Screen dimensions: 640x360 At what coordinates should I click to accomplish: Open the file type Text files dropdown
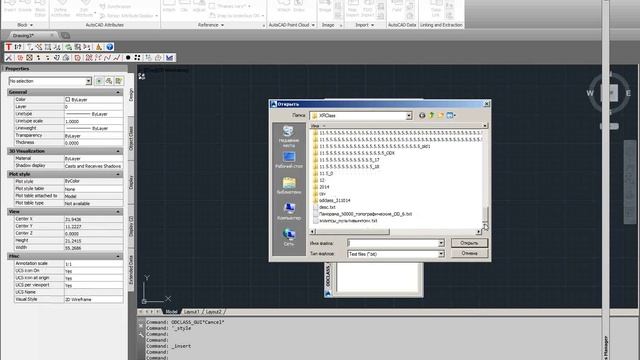(441, 254)
